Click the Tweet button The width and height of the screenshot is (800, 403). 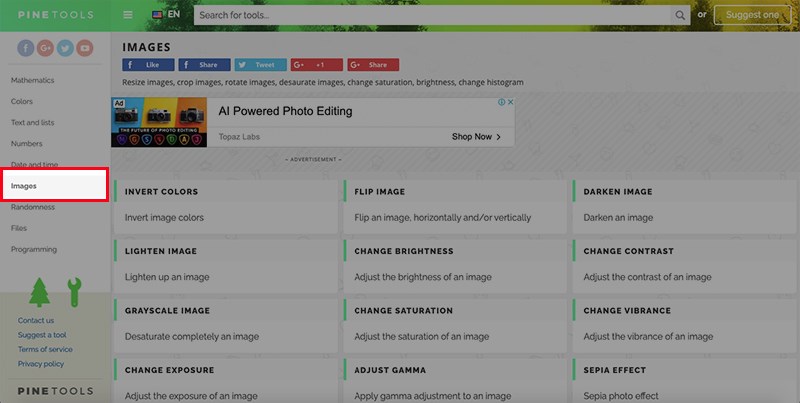click(x=261, y=65)
